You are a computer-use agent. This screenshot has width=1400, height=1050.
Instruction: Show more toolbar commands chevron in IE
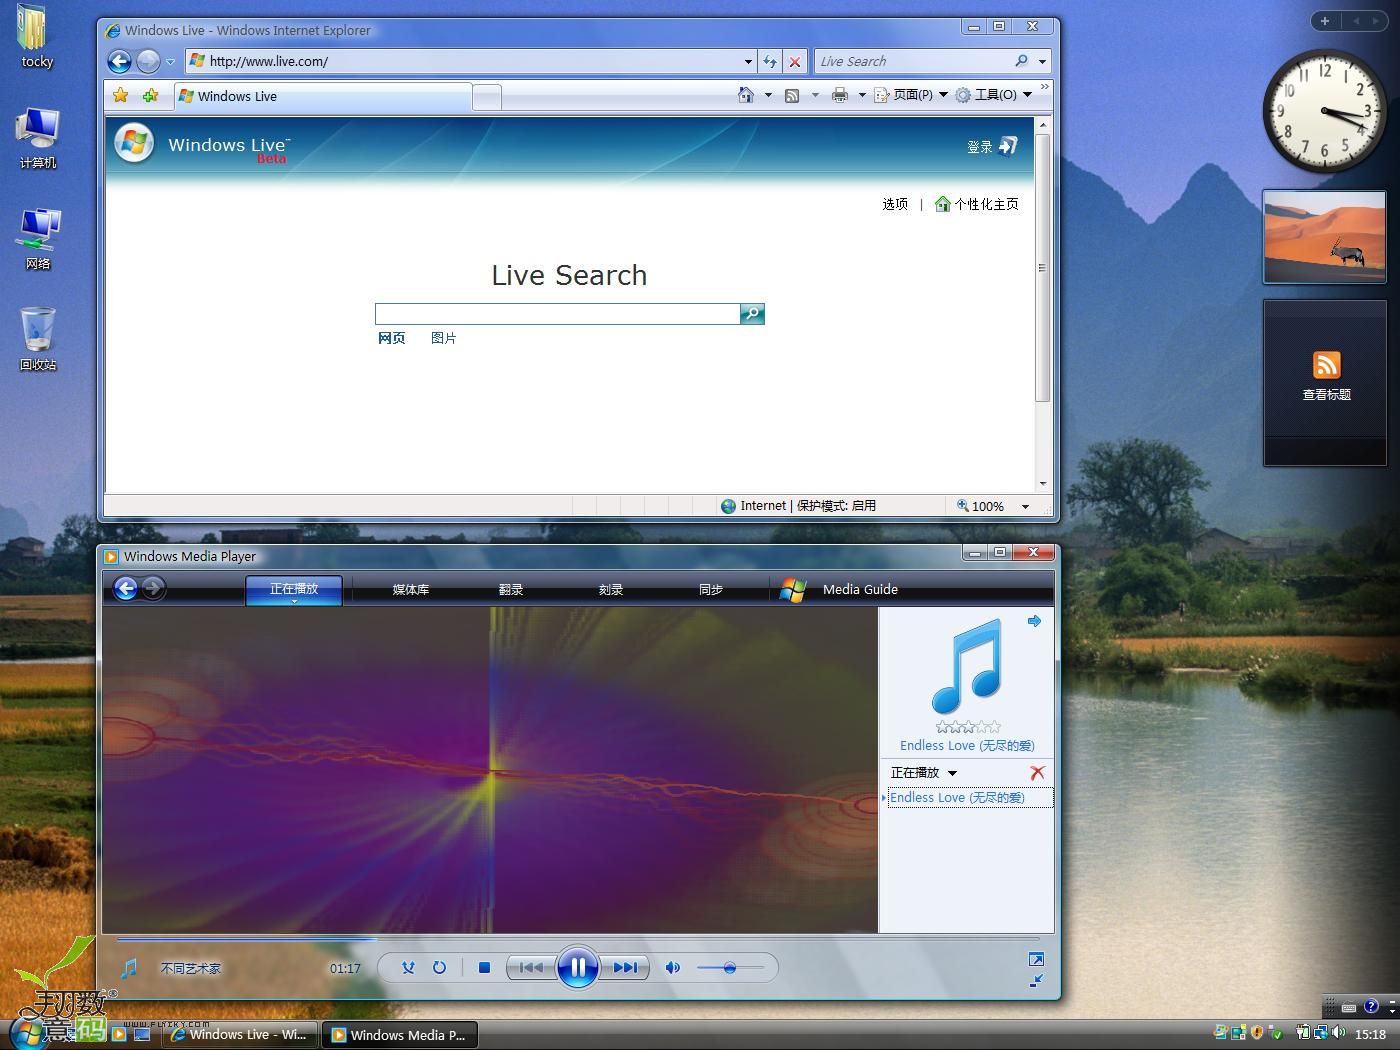pos(1045,88)
